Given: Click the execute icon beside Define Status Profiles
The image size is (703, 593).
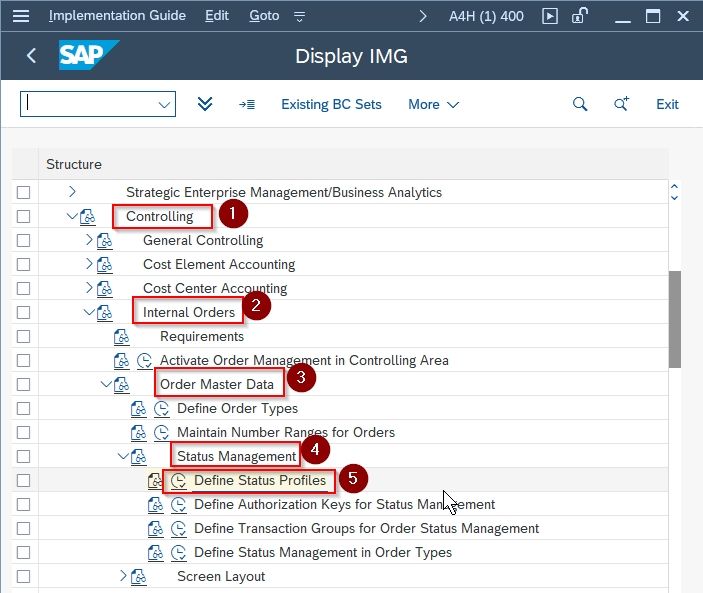Looking at the screenshot, I should (x=178, y=481).
